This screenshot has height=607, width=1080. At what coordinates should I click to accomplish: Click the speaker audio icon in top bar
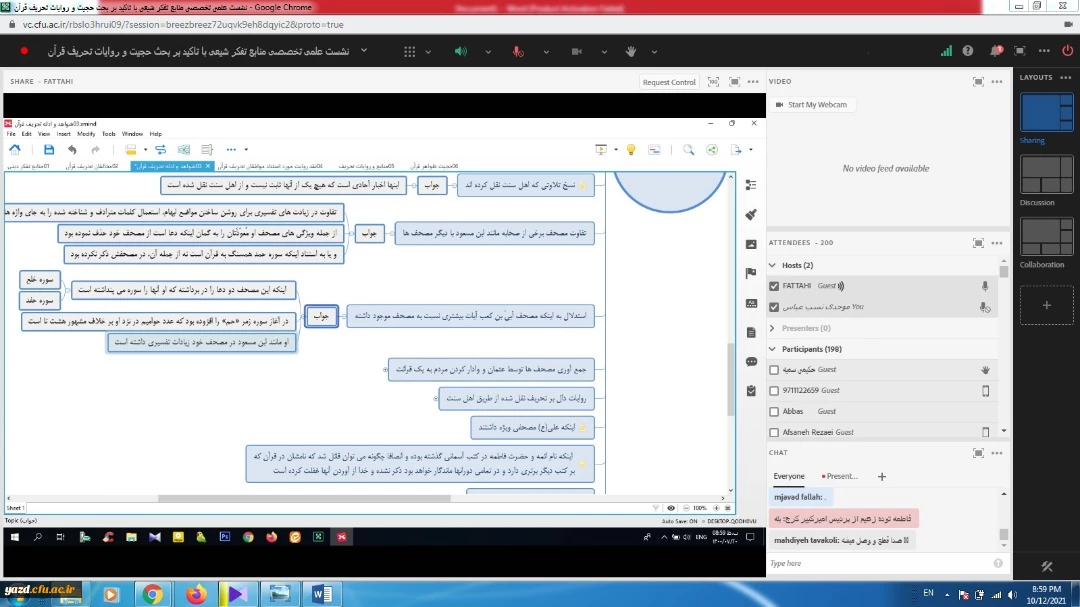pyautogui.click(x=460, y=51)
